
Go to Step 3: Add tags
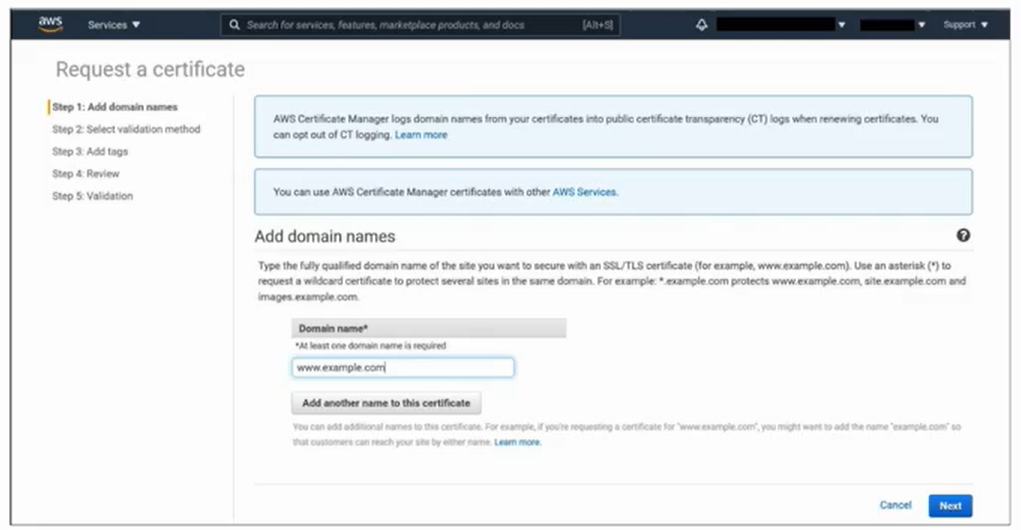click(x=90, y=151)
